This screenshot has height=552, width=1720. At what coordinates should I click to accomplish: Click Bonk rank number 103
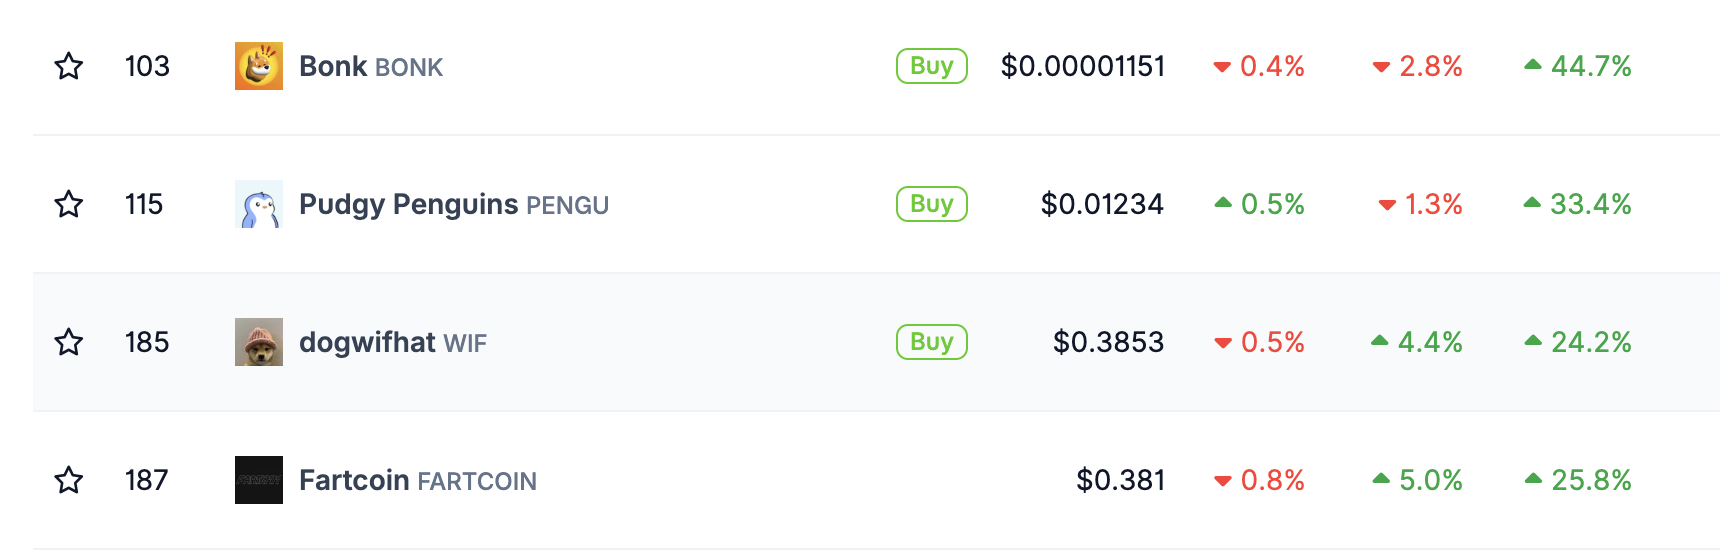click(x=147, y=66)
